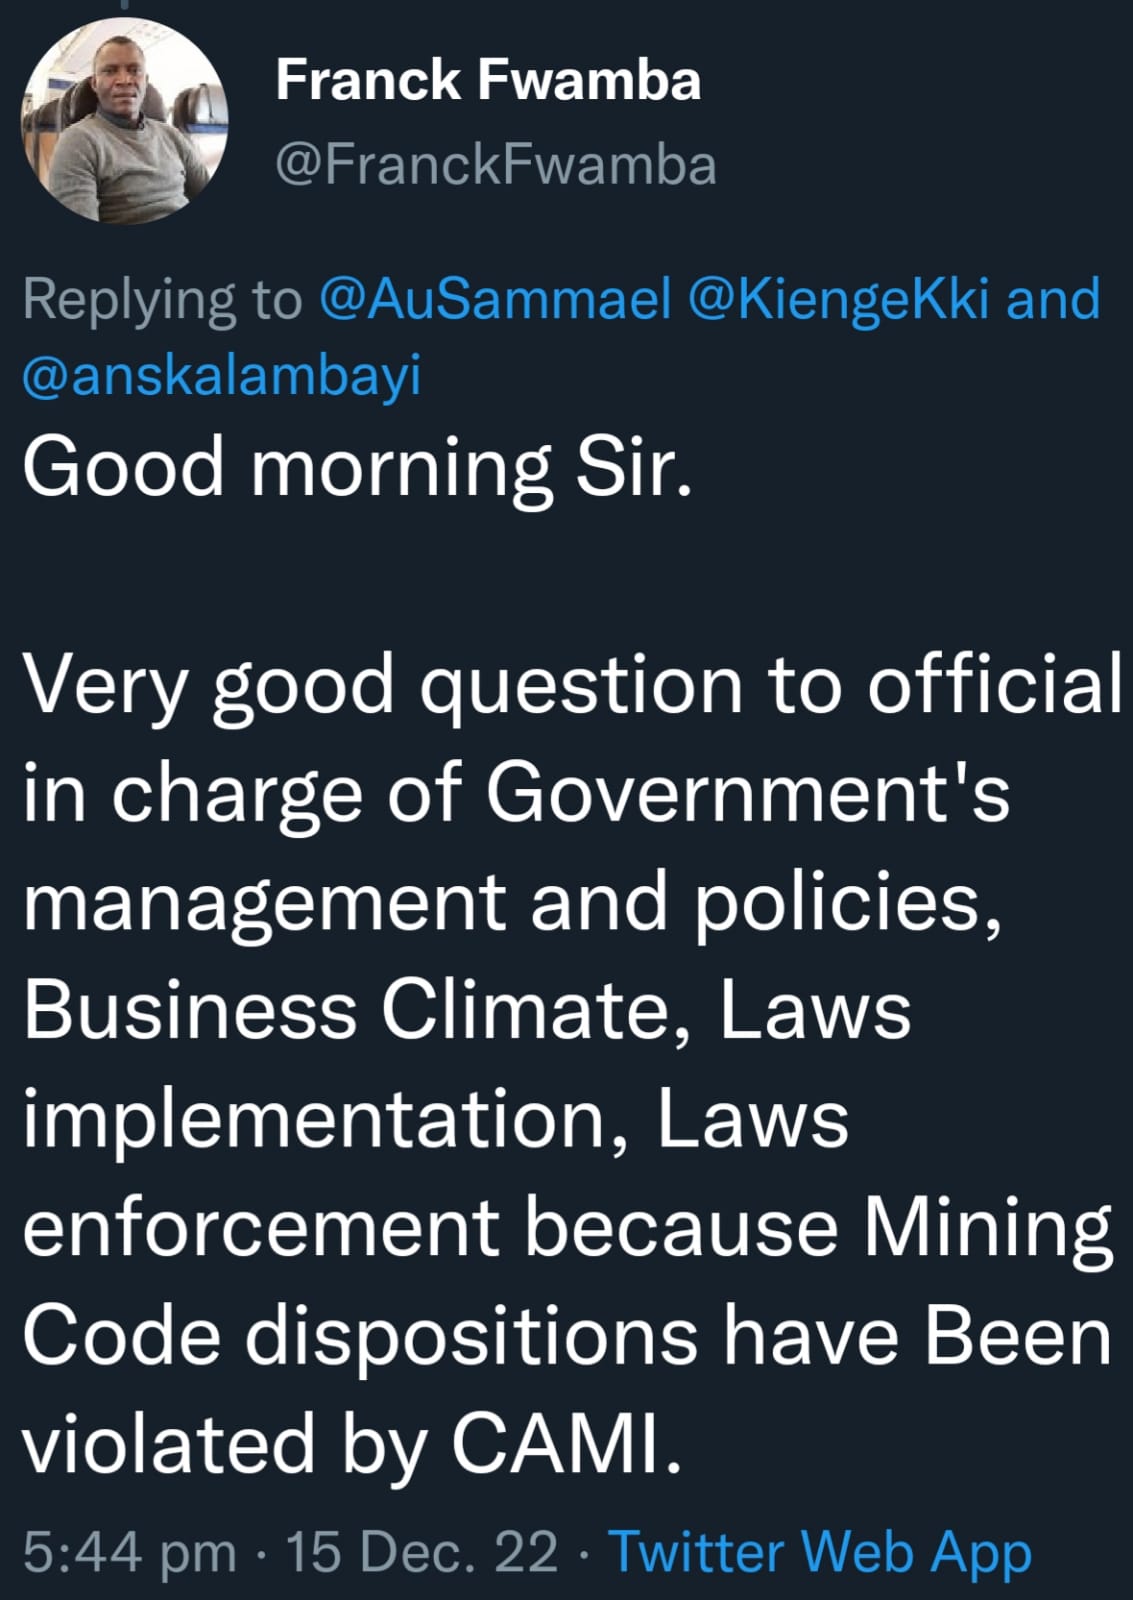Click the word "enforcement" in the tweet

coord(260,1228)
